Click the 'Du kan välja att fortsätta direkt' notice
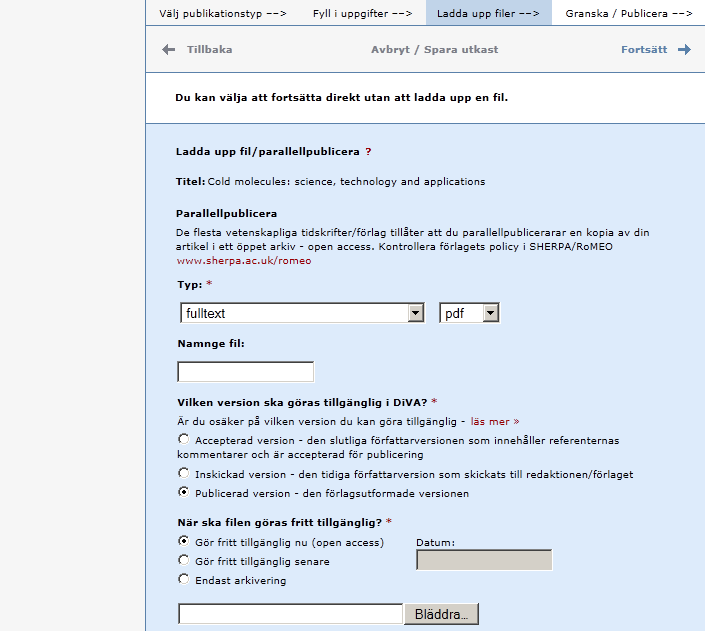This screenshot has width=705, height=631. 341,98
